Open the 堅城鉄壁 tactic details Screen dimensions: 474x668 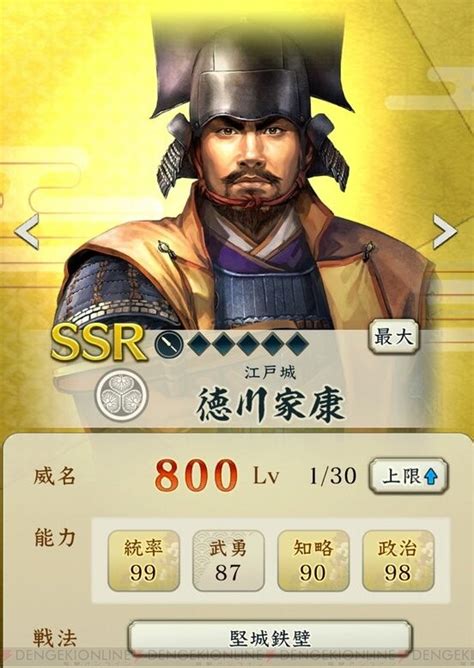270,639
